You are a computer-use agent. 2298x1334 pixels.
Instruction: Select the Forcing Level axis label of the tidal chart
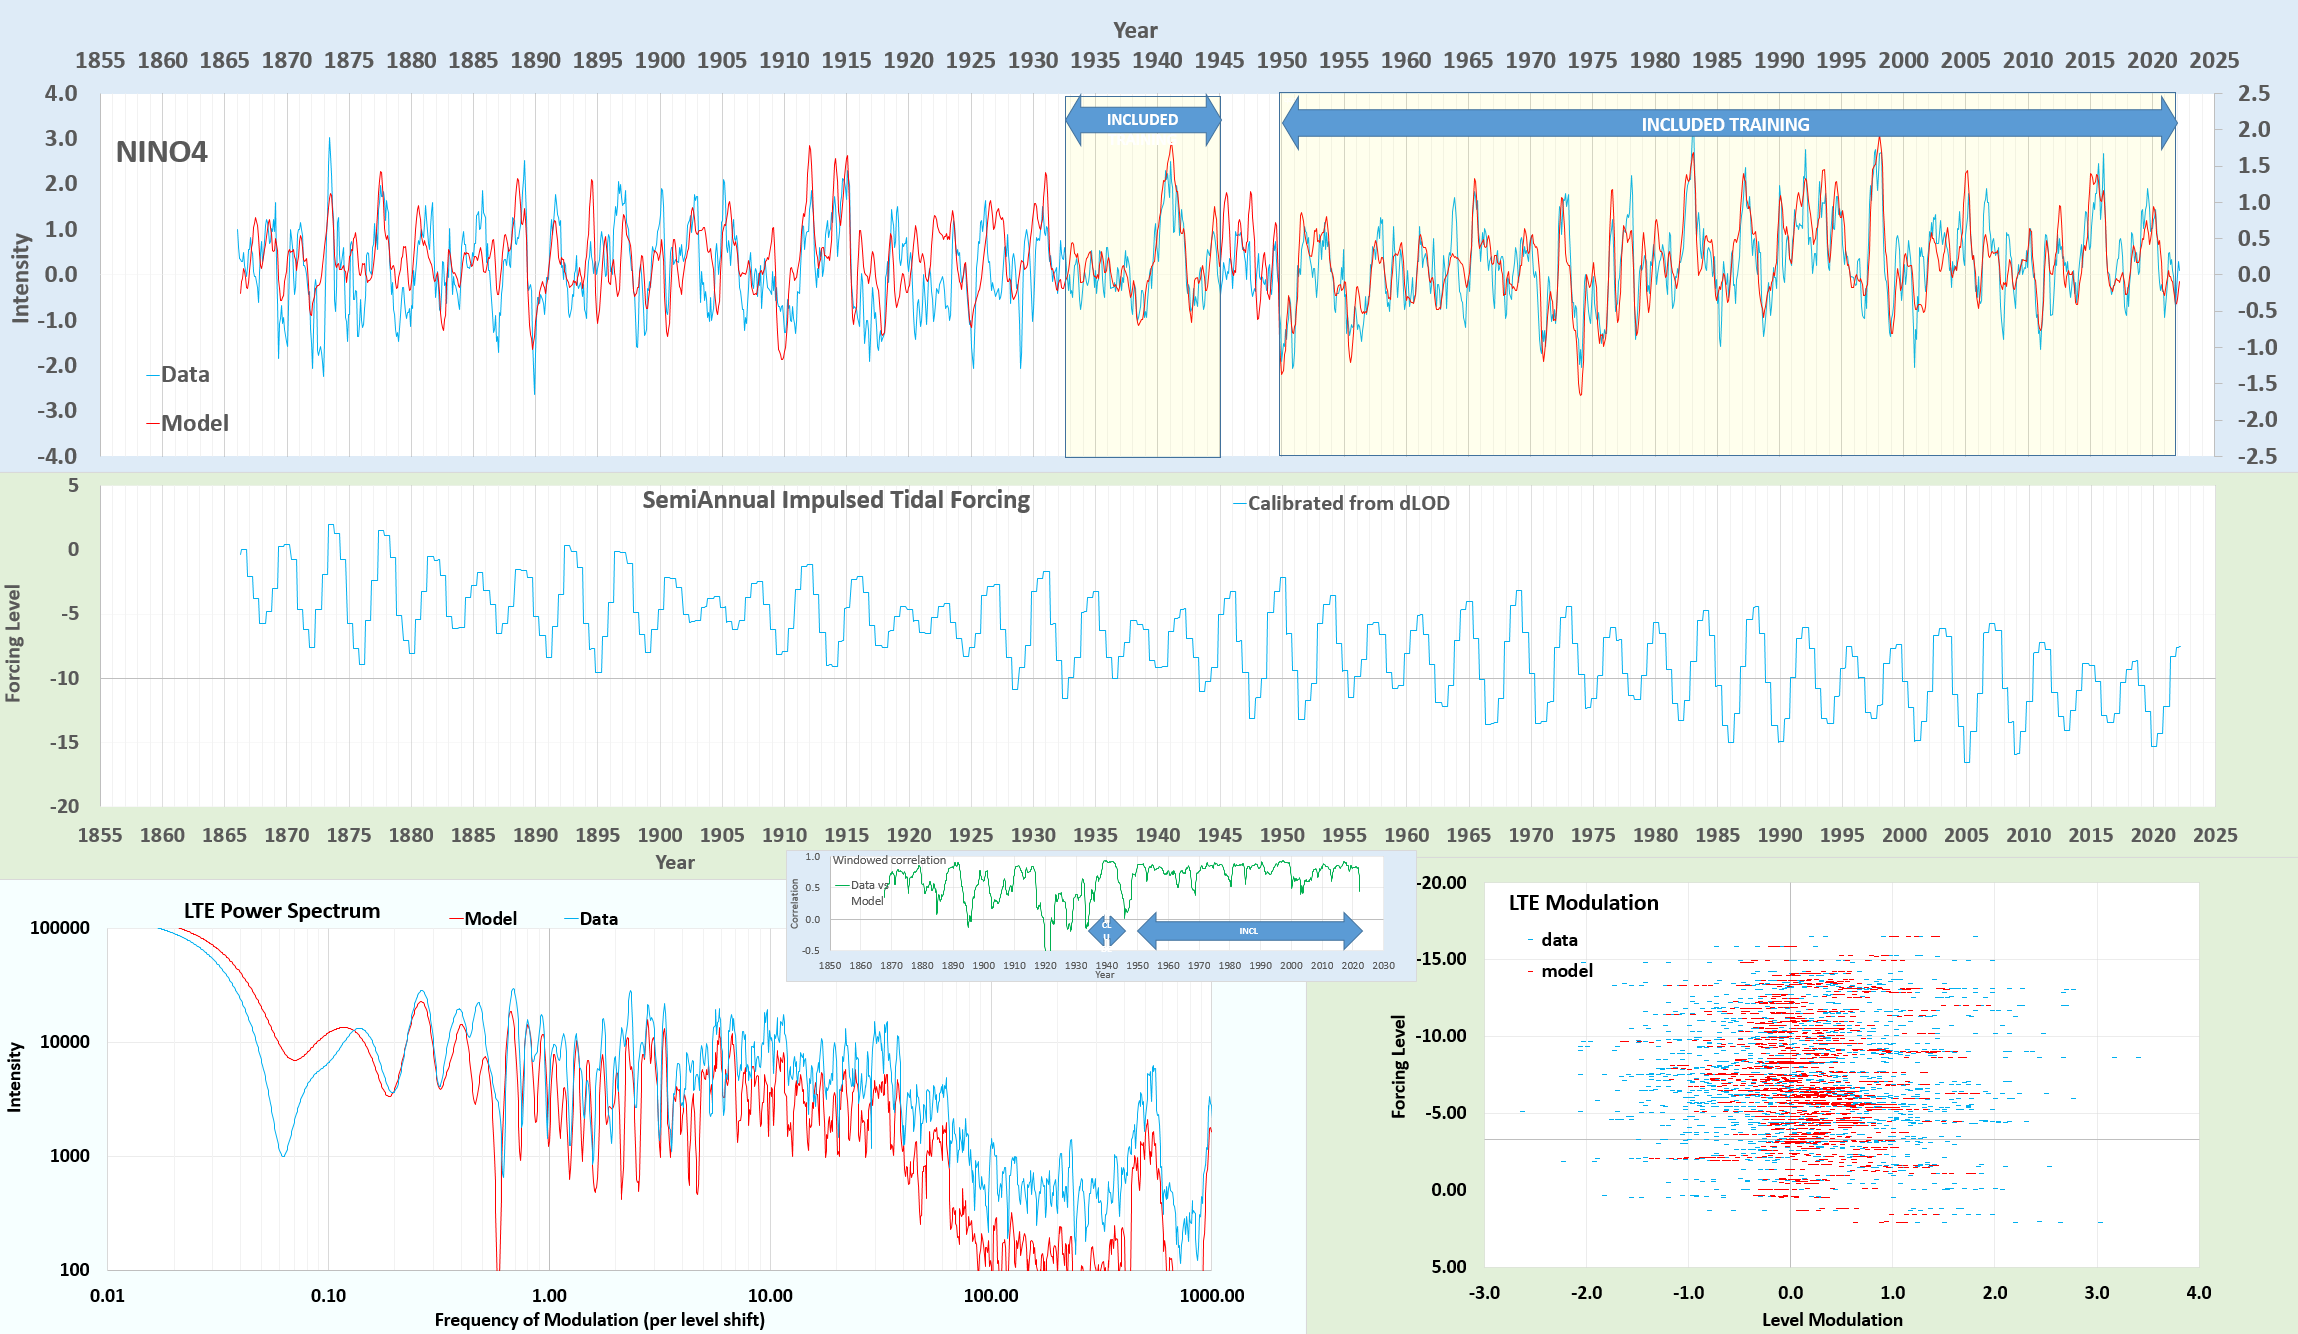14,643
